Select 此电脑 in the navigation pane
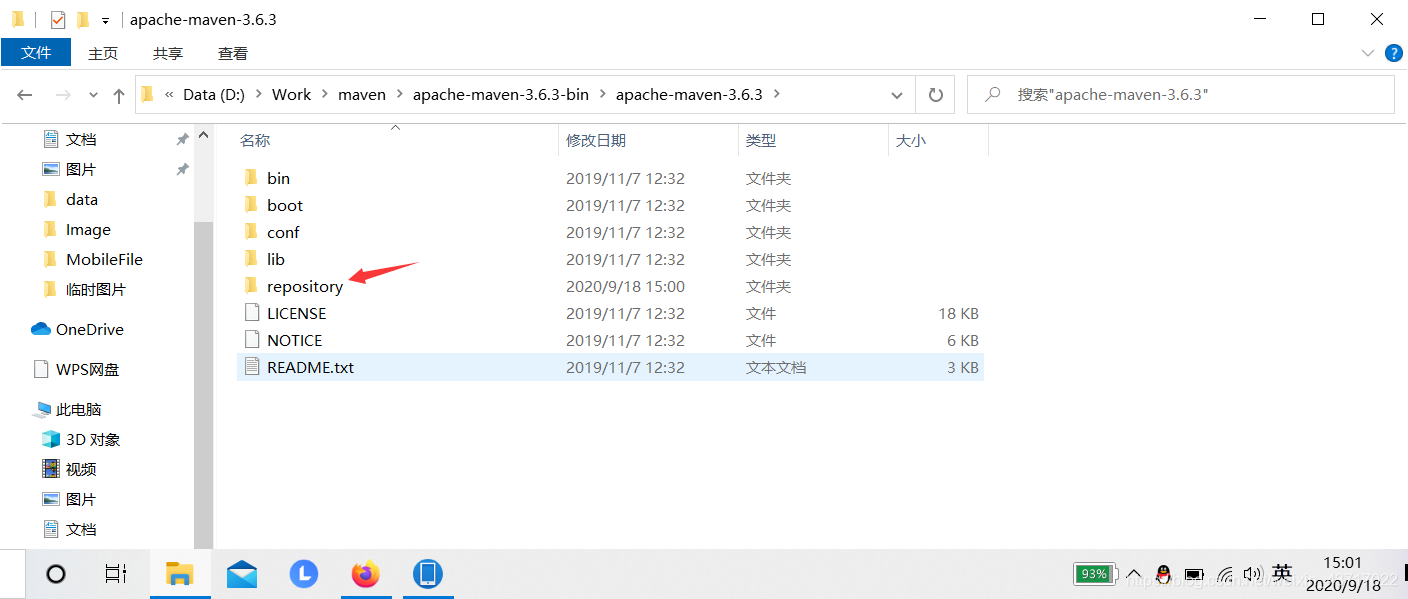Viewport: 1408px width, 599px height. [x=79, y=409]
